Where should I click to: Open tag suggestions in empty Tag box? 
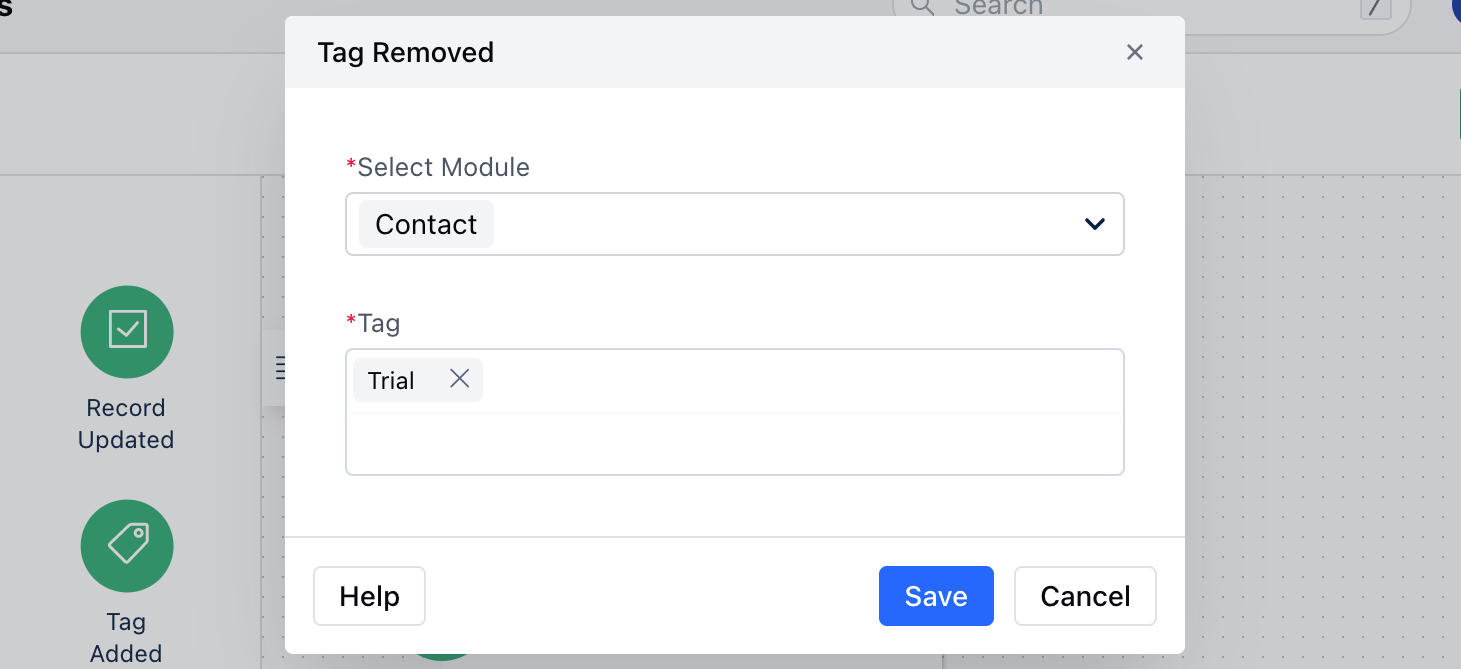pyautogui.click(x=735, y=441)
